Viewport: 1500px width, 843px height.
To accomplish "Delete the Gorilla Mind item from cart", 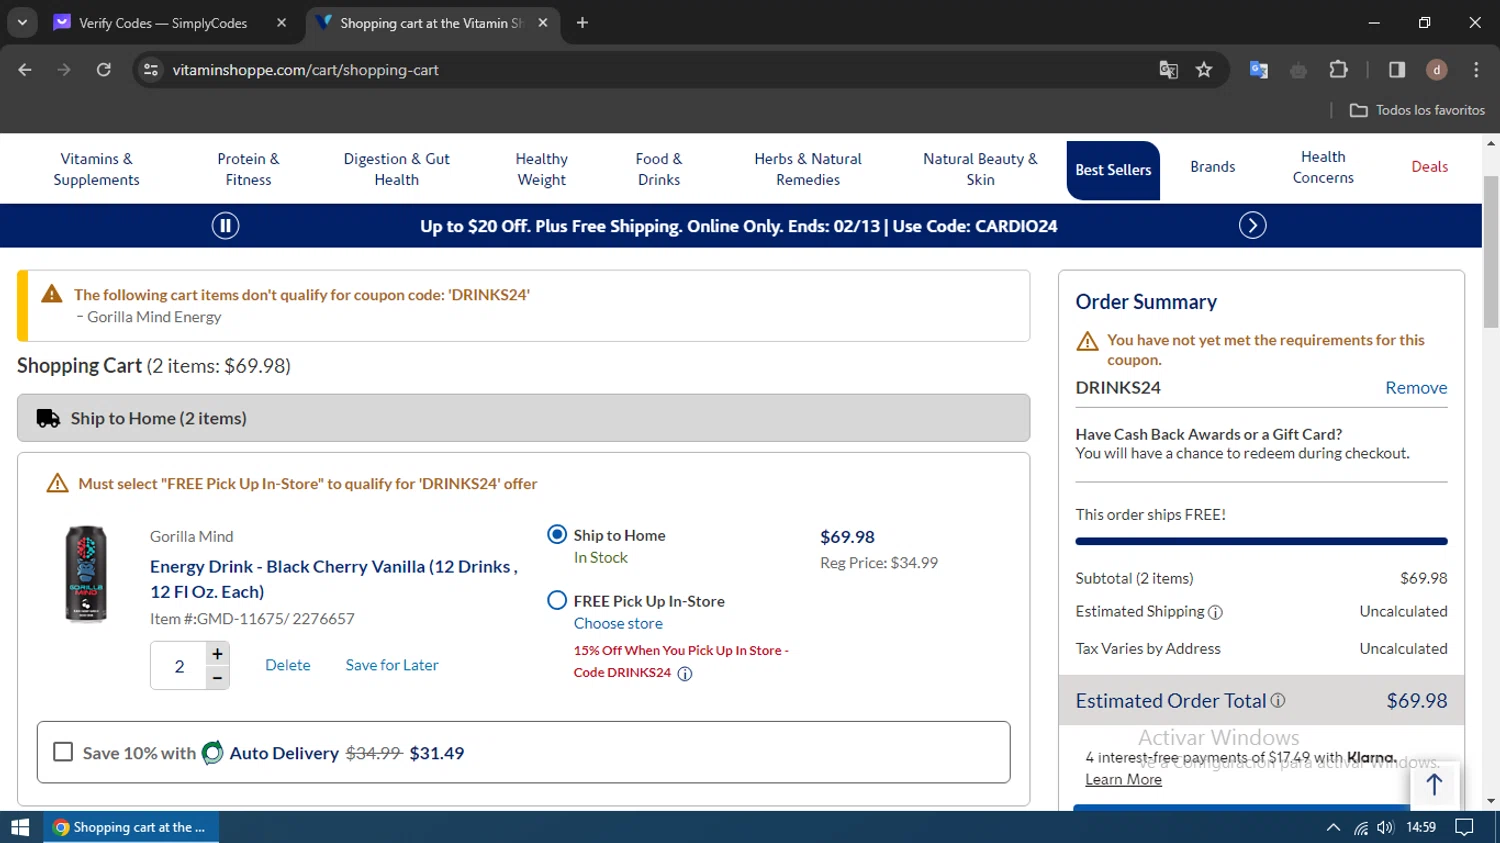I will 288,665.
